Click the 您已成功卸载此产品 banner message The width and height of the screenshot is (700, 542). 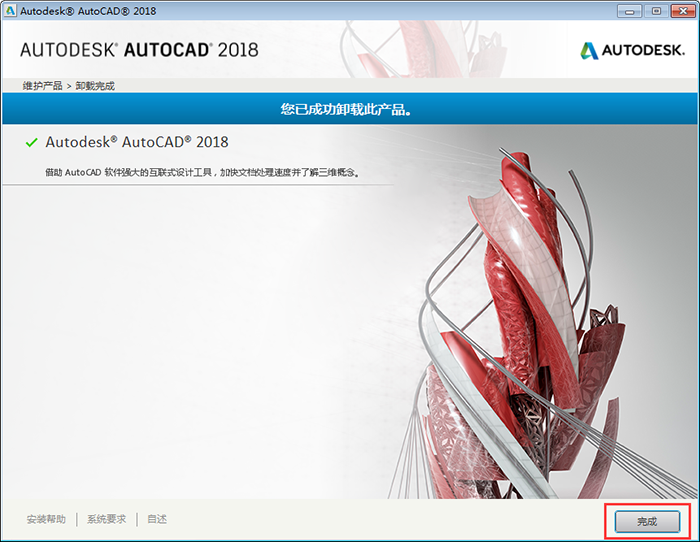(346, 109)
